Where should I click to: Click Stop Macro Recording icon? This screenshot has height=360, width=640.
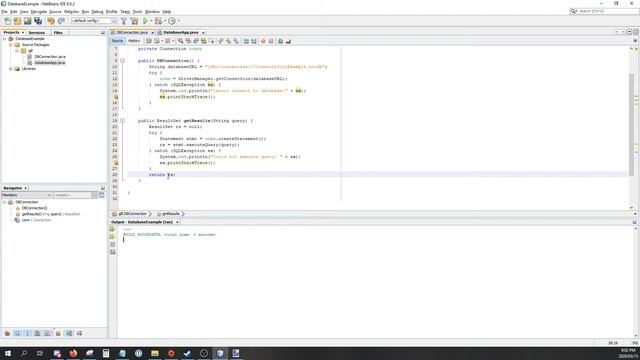click(271, 41)
